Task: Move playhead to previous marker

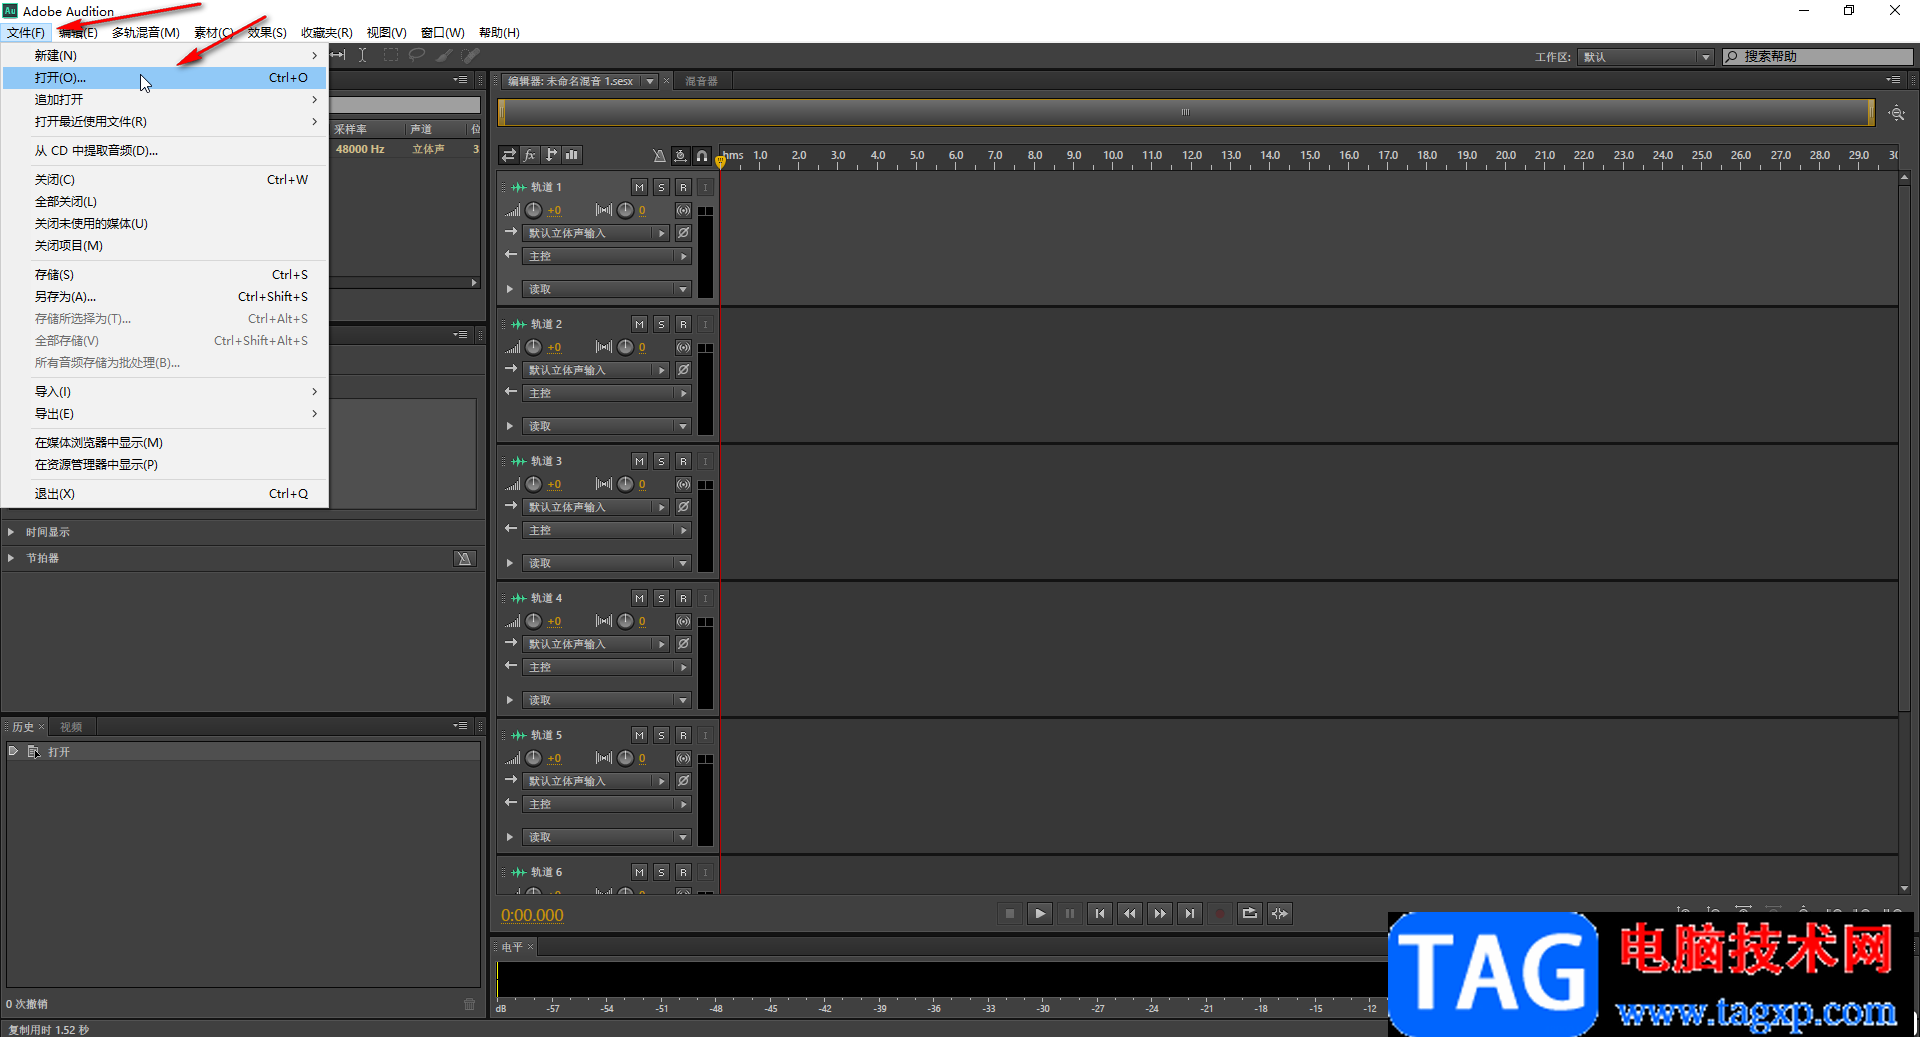Action: [1100, 913]
